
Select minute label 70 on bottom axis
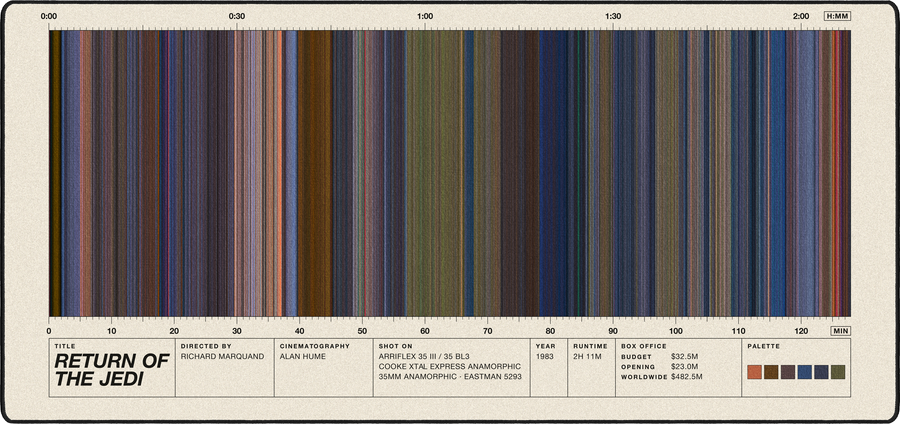(x=488, y=331)
